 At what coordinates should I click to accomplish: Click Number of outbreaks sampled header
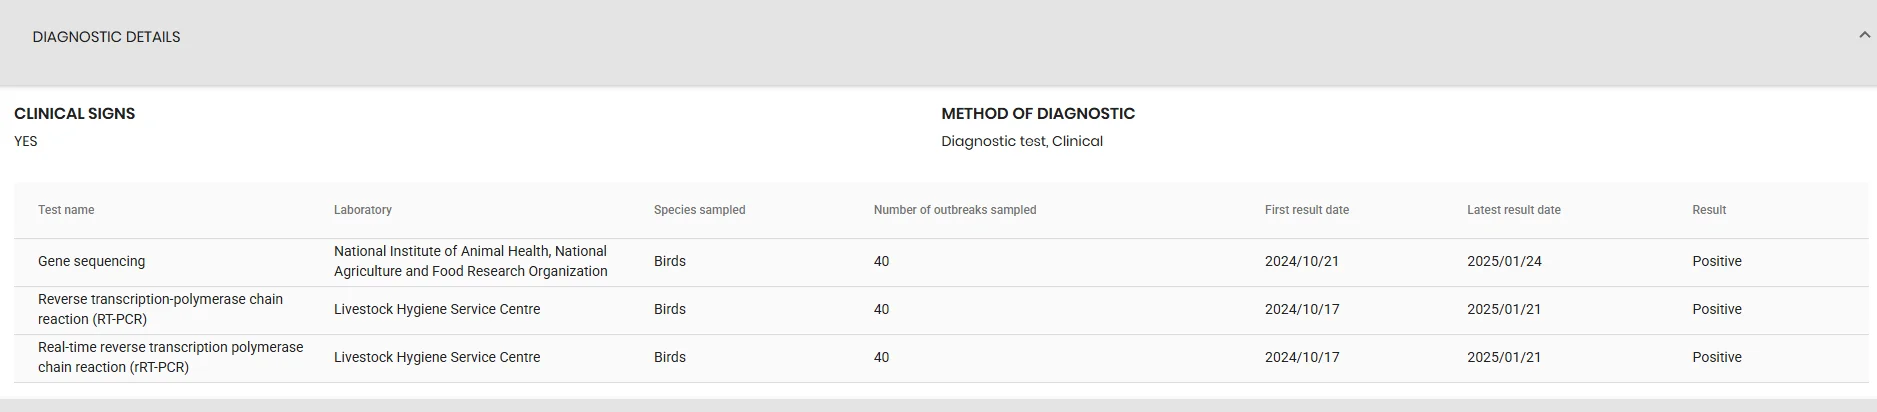(955, 210)
